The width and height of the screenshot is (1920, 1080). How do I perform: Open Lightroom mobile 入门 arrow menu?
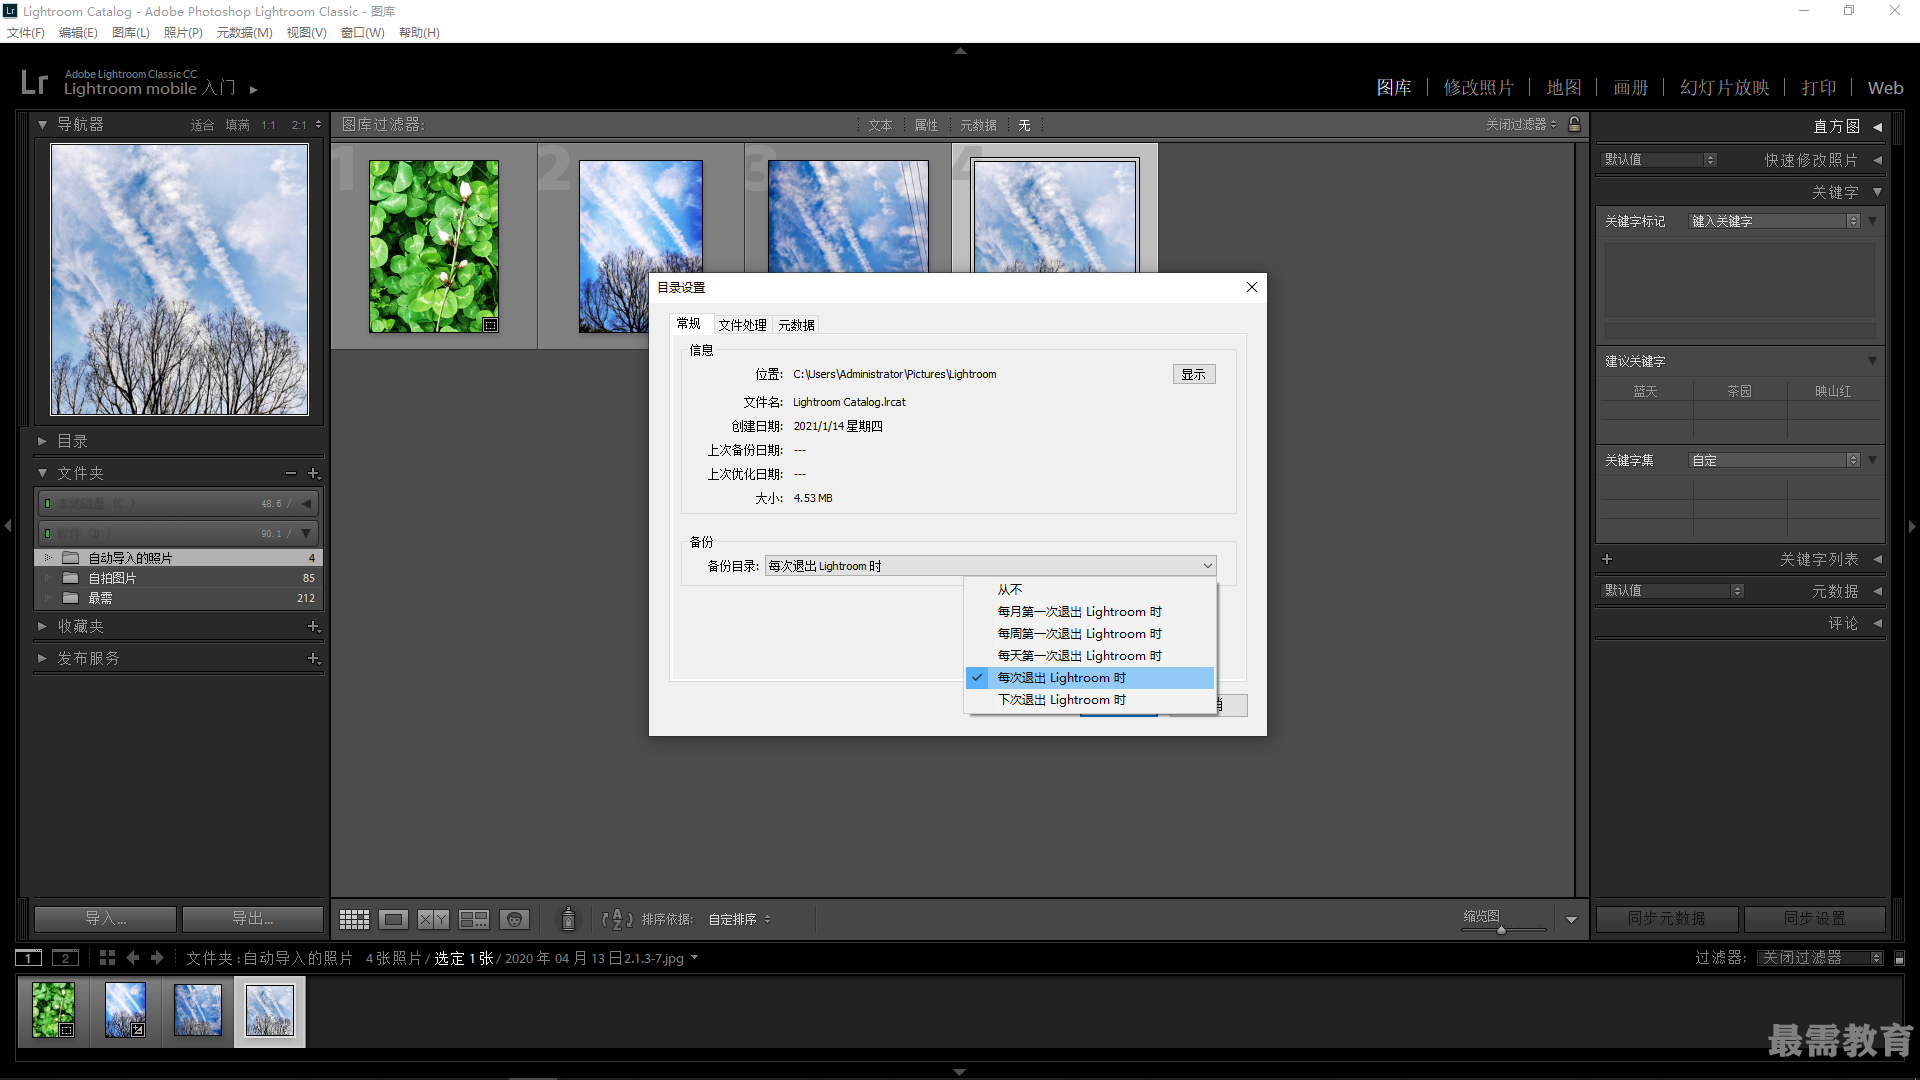(x=254, y=89)
